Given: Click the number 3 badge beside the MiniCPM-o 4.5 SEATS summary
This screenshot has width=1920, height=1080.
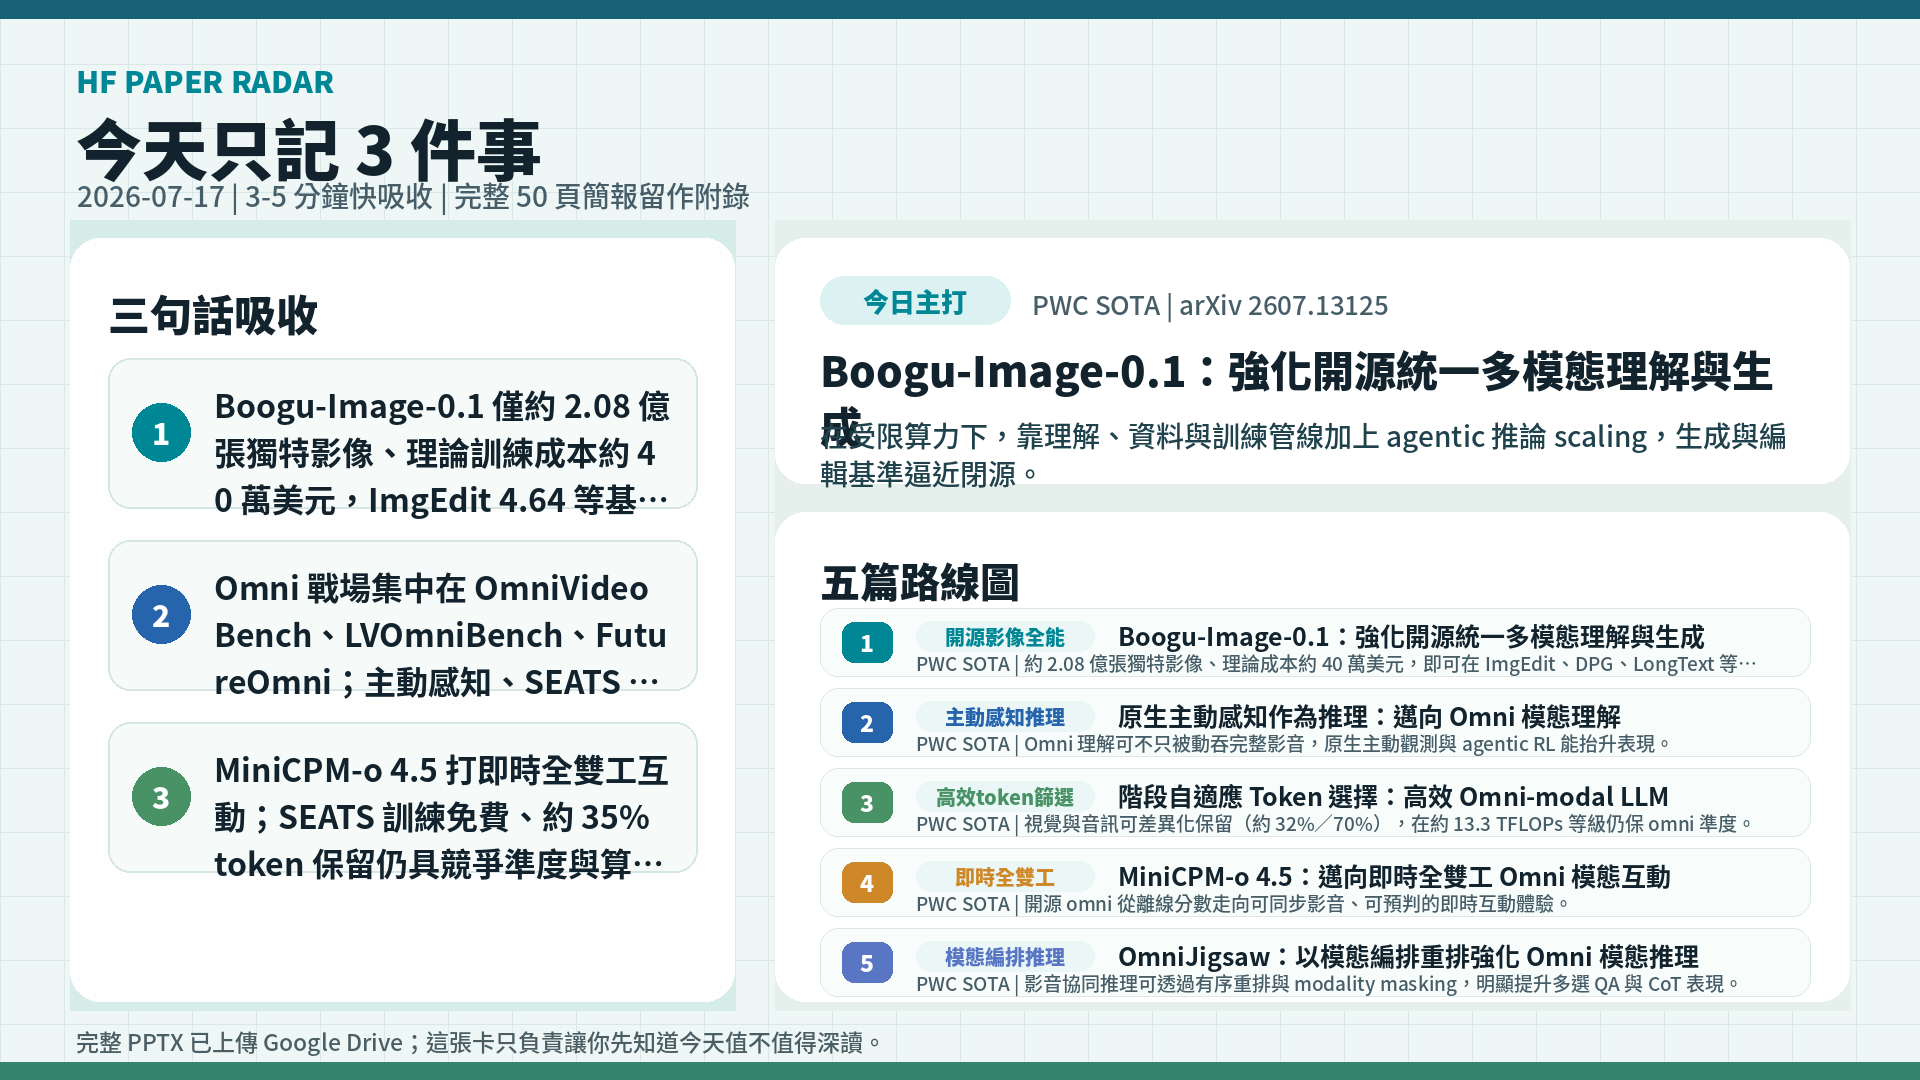Looking at the screenshot, I should click(161, 797).
